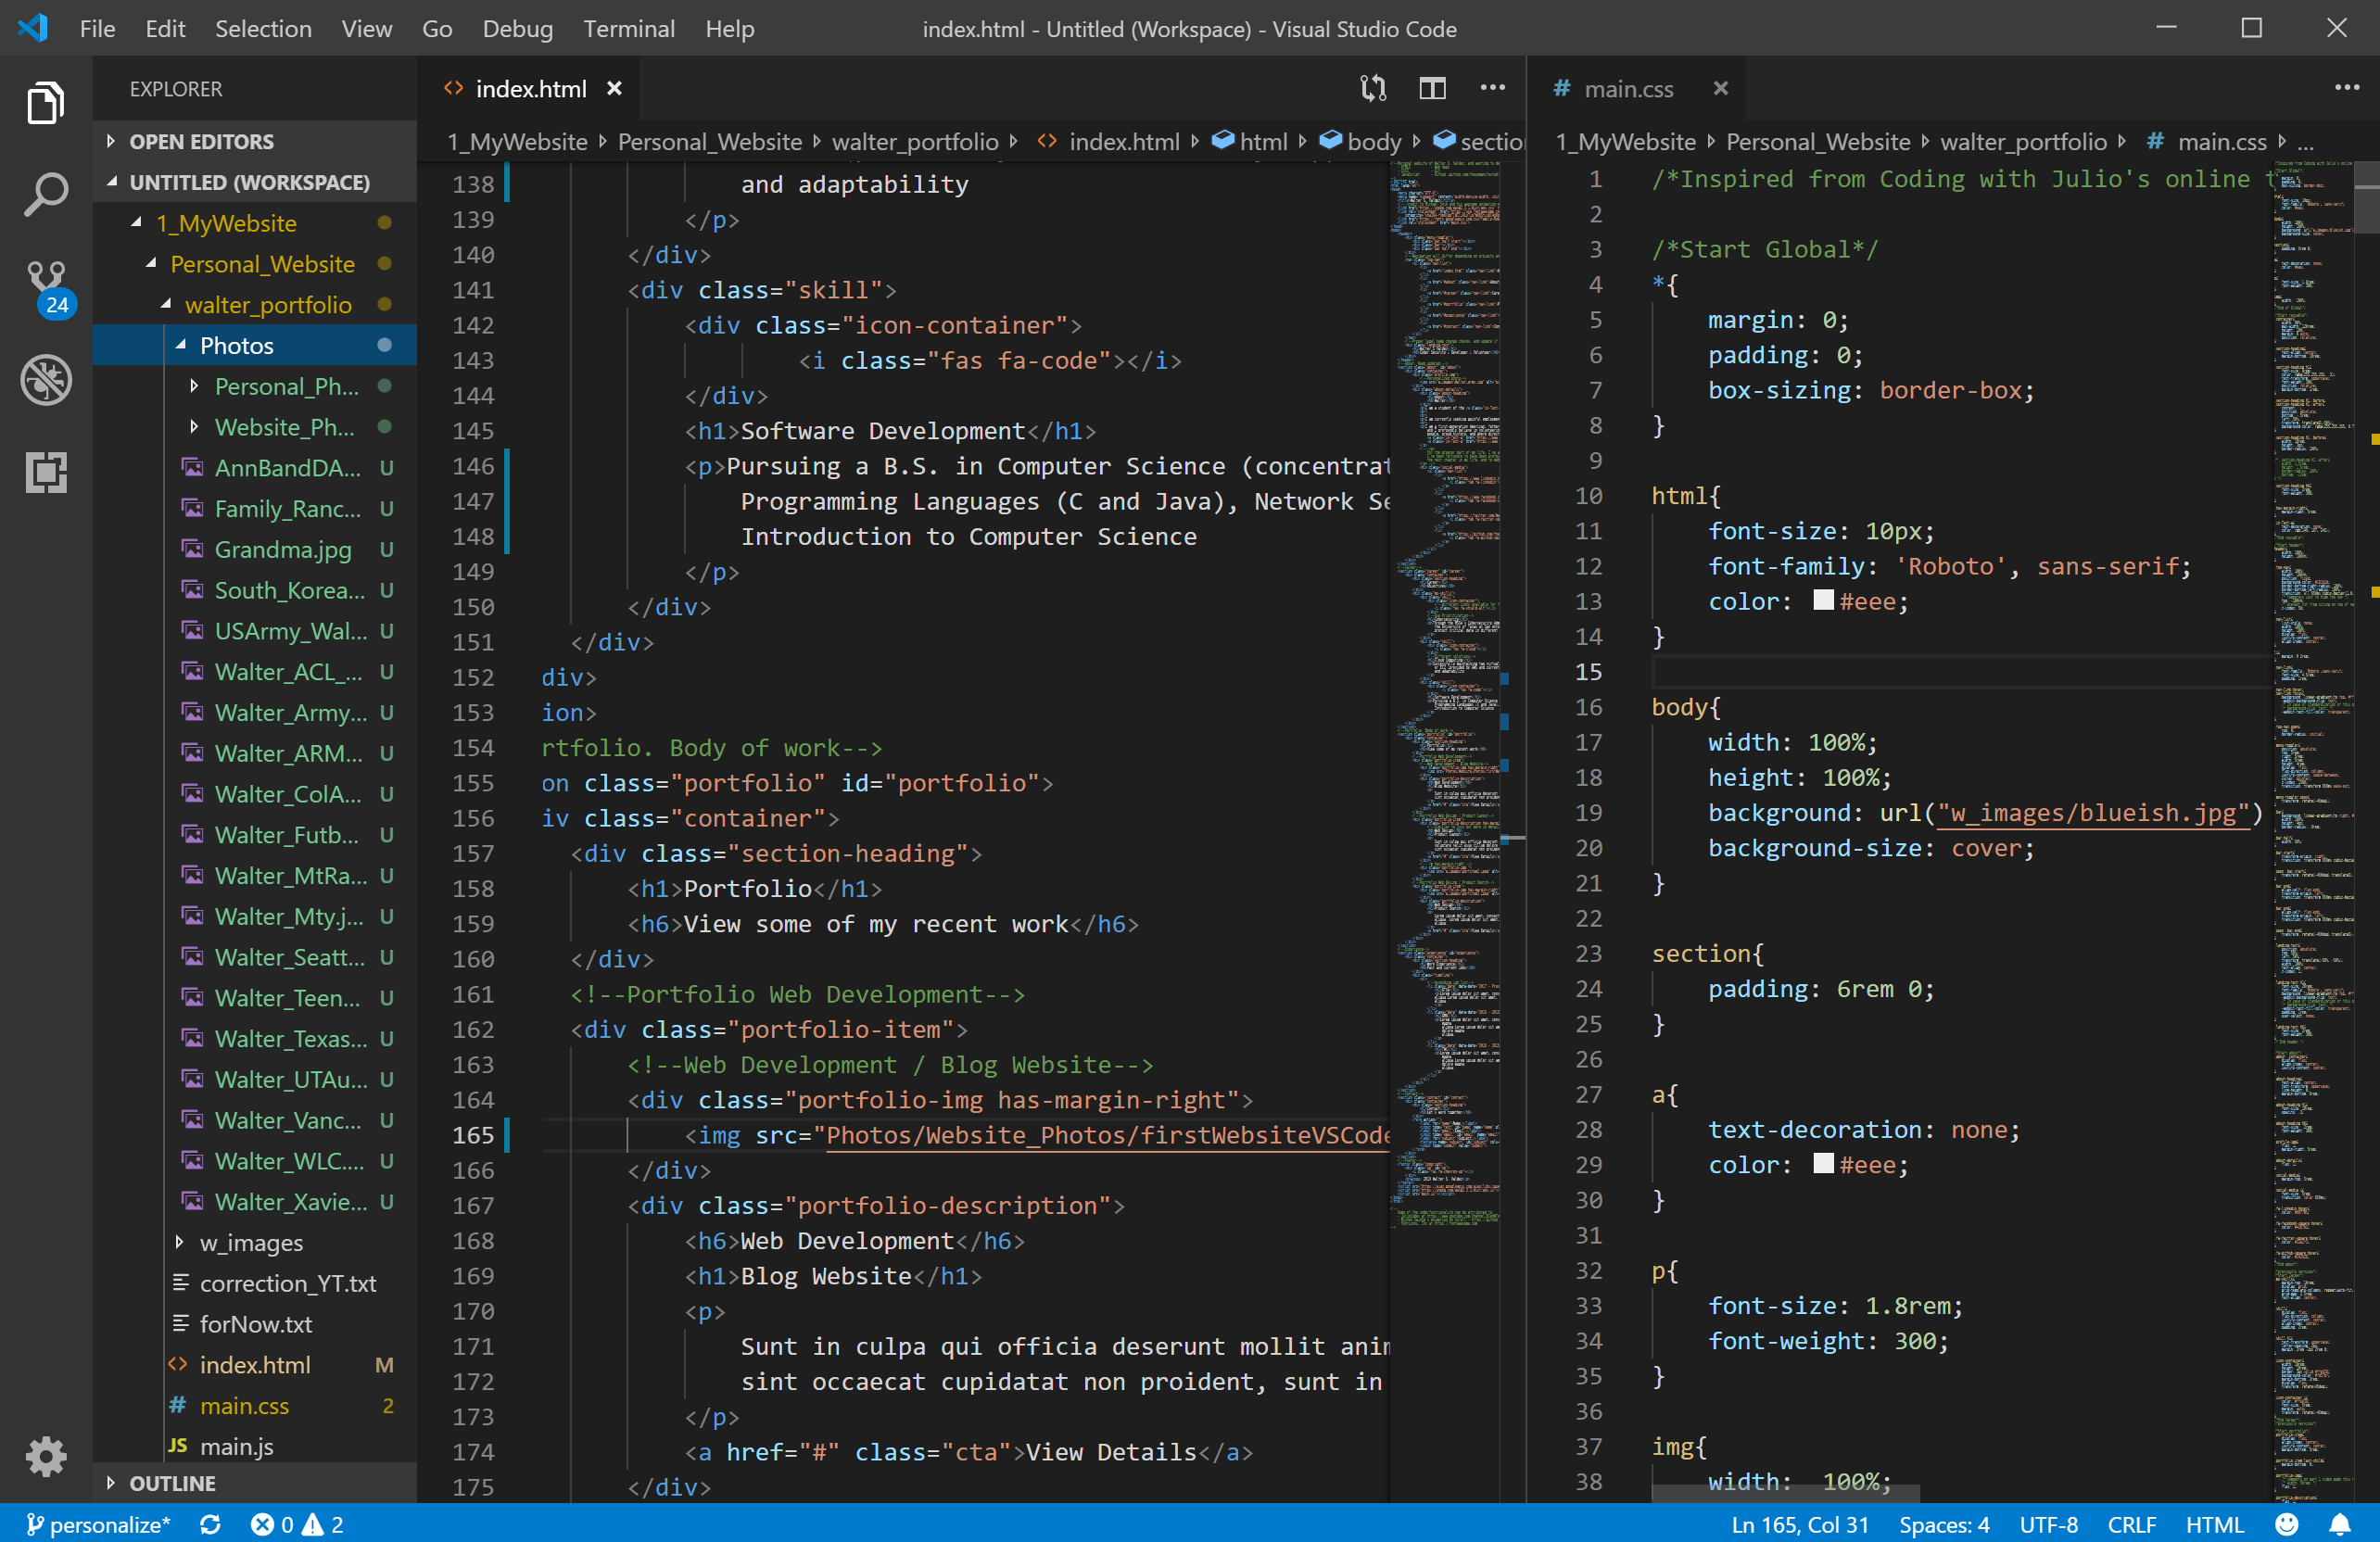Open the Terminal menu
Viewport: 2380px width, 1542px height.
click(628, 29)
